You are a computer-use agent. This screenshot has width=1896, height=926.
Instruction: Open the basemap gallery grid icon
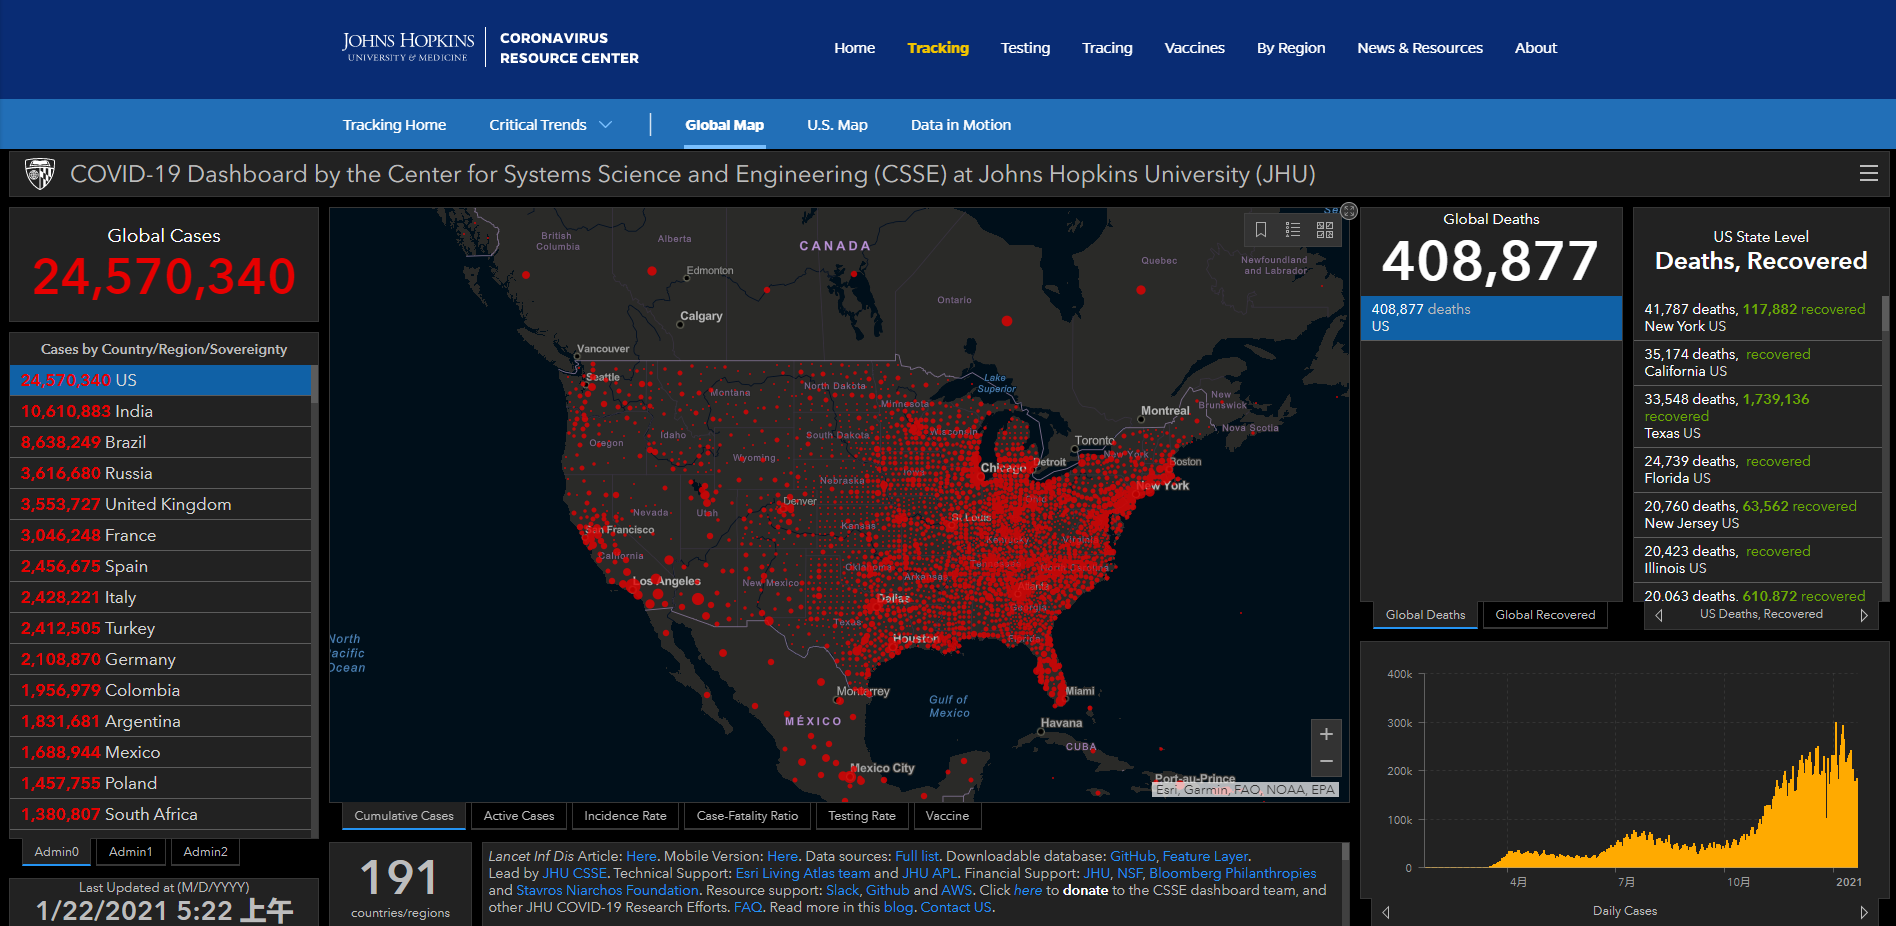[1325, 230]
